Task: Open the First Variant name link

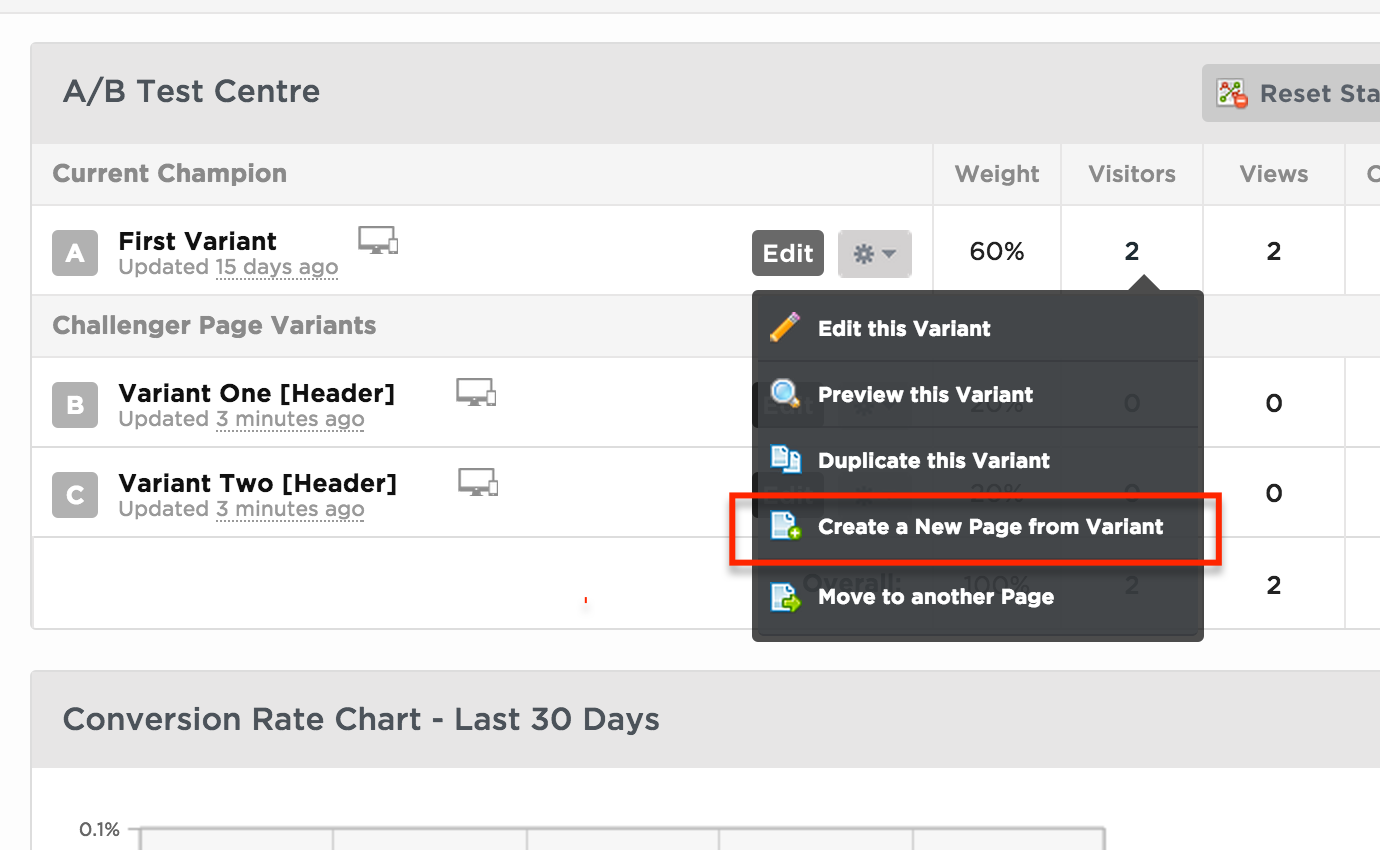Action: [x=198, y=241]
